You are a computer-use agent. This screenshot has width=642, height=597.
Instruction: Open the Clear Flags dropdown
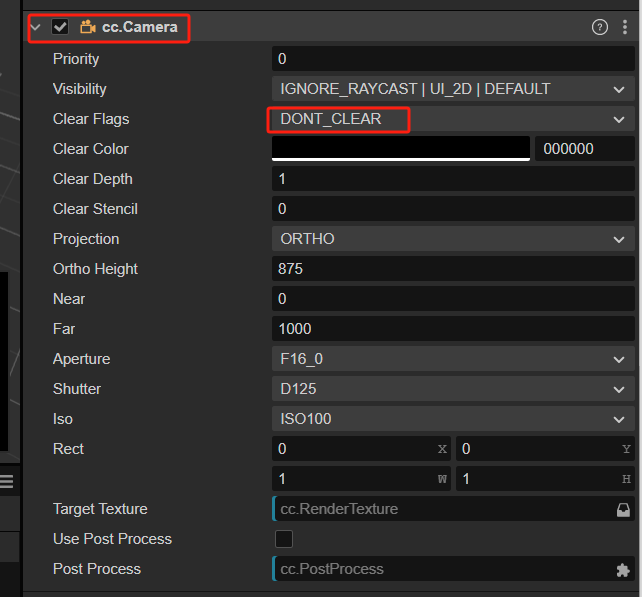pos(453,119)
